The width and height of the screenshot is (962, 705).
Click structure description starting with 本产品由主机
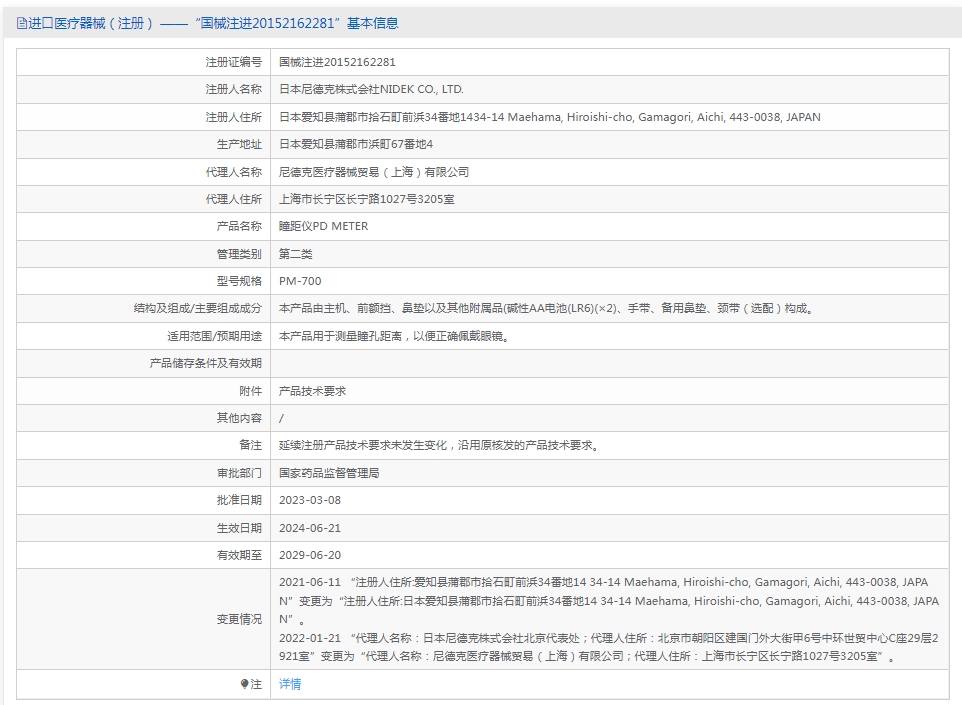pyautogui.click(x=546, y=309)
